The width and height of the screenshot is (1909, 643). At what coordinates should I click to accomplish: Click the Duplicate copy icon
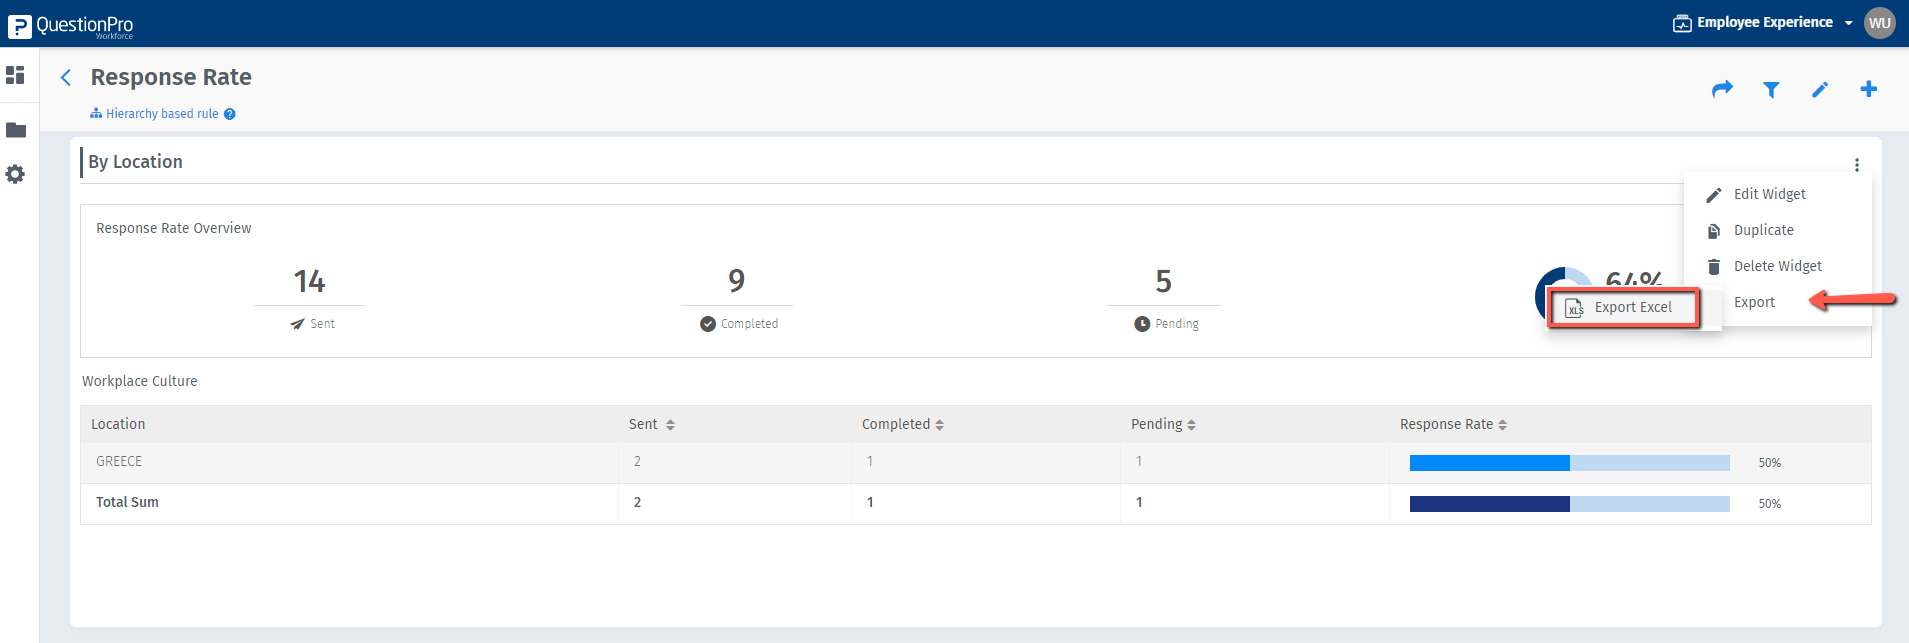pyautogui.click(x=1714, y=231)
